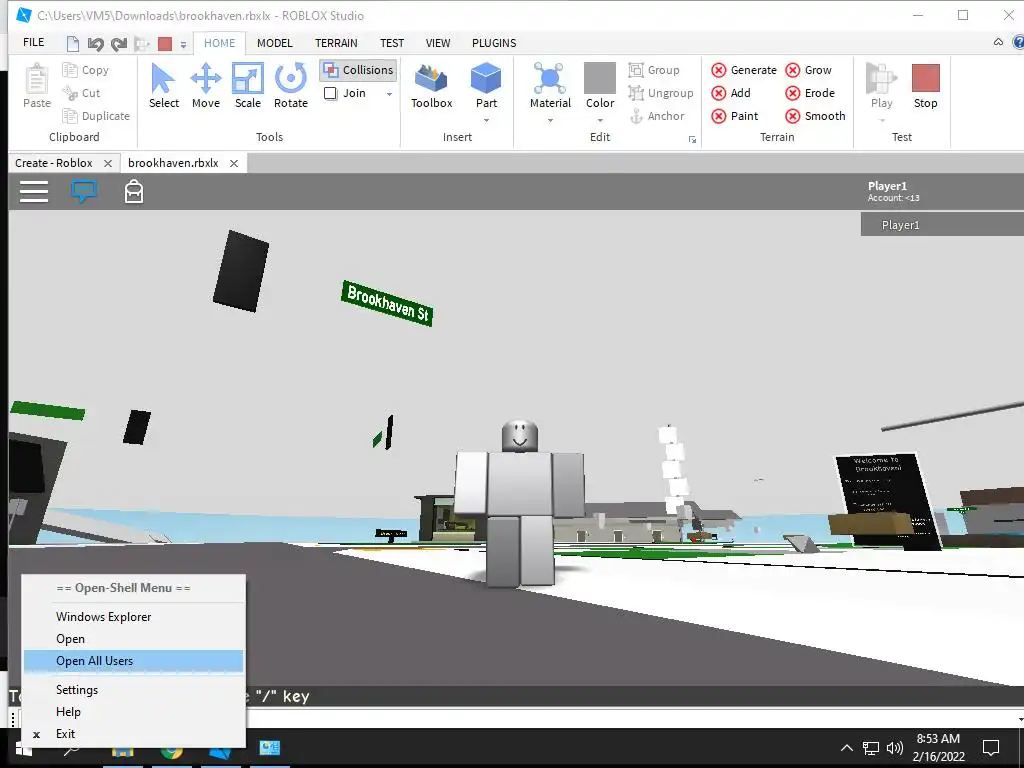Activate the Select tool
Image resolution: width=1024 pixels, height=768 pixels.
[163, 86]
